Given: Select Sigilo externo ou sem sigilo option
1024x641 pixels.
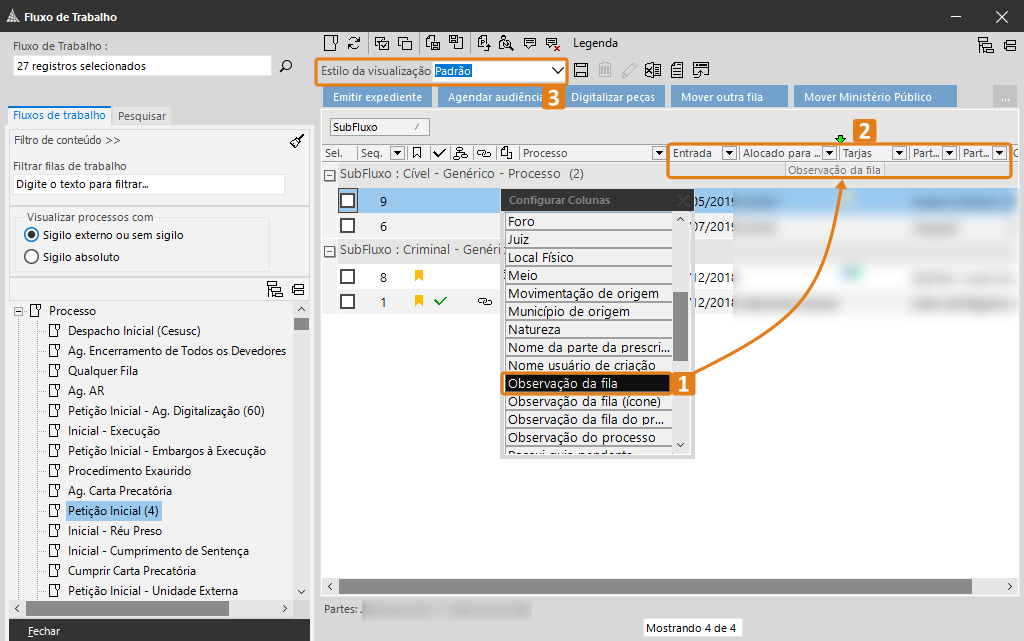Looking at the screenshot, I should 31,235.
